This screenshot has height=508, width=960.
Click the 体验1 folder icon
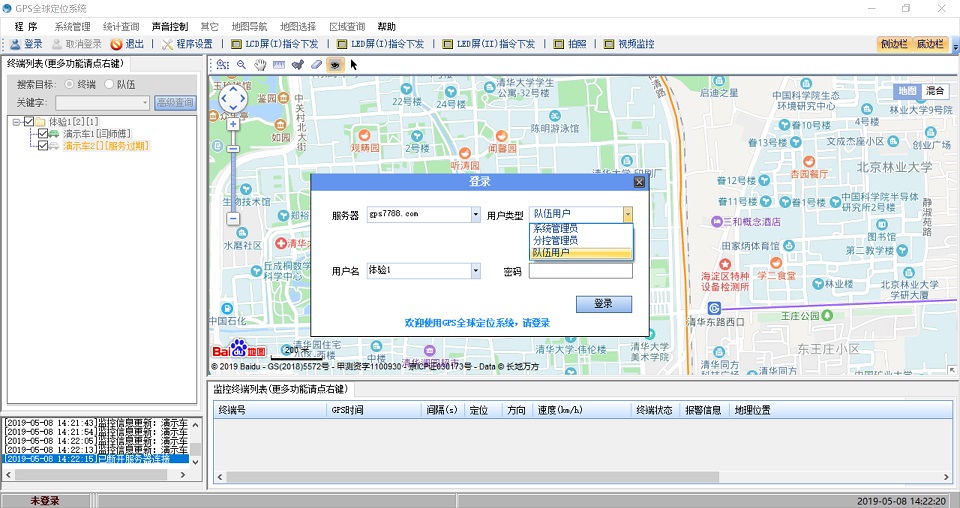[x=40, y=122]
